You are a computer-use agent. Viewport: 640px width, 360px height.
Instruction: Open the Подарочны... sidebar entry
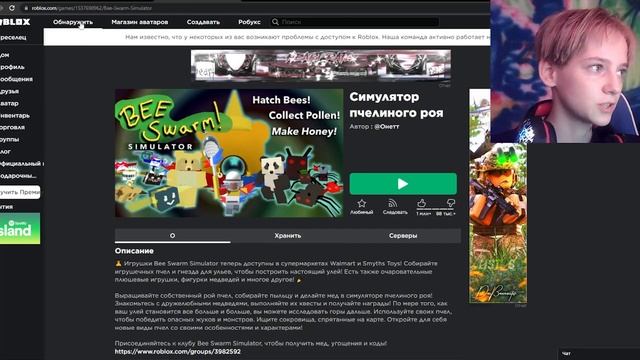(x=18, y=176)
